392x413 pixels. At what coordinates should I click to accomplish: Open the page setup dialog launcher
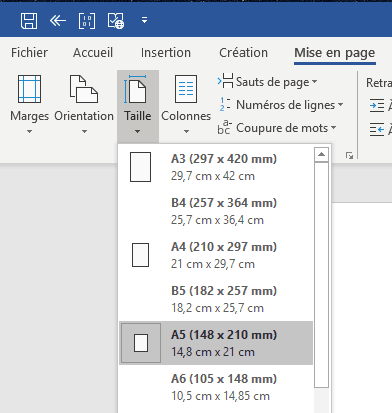tap(349, 155)
